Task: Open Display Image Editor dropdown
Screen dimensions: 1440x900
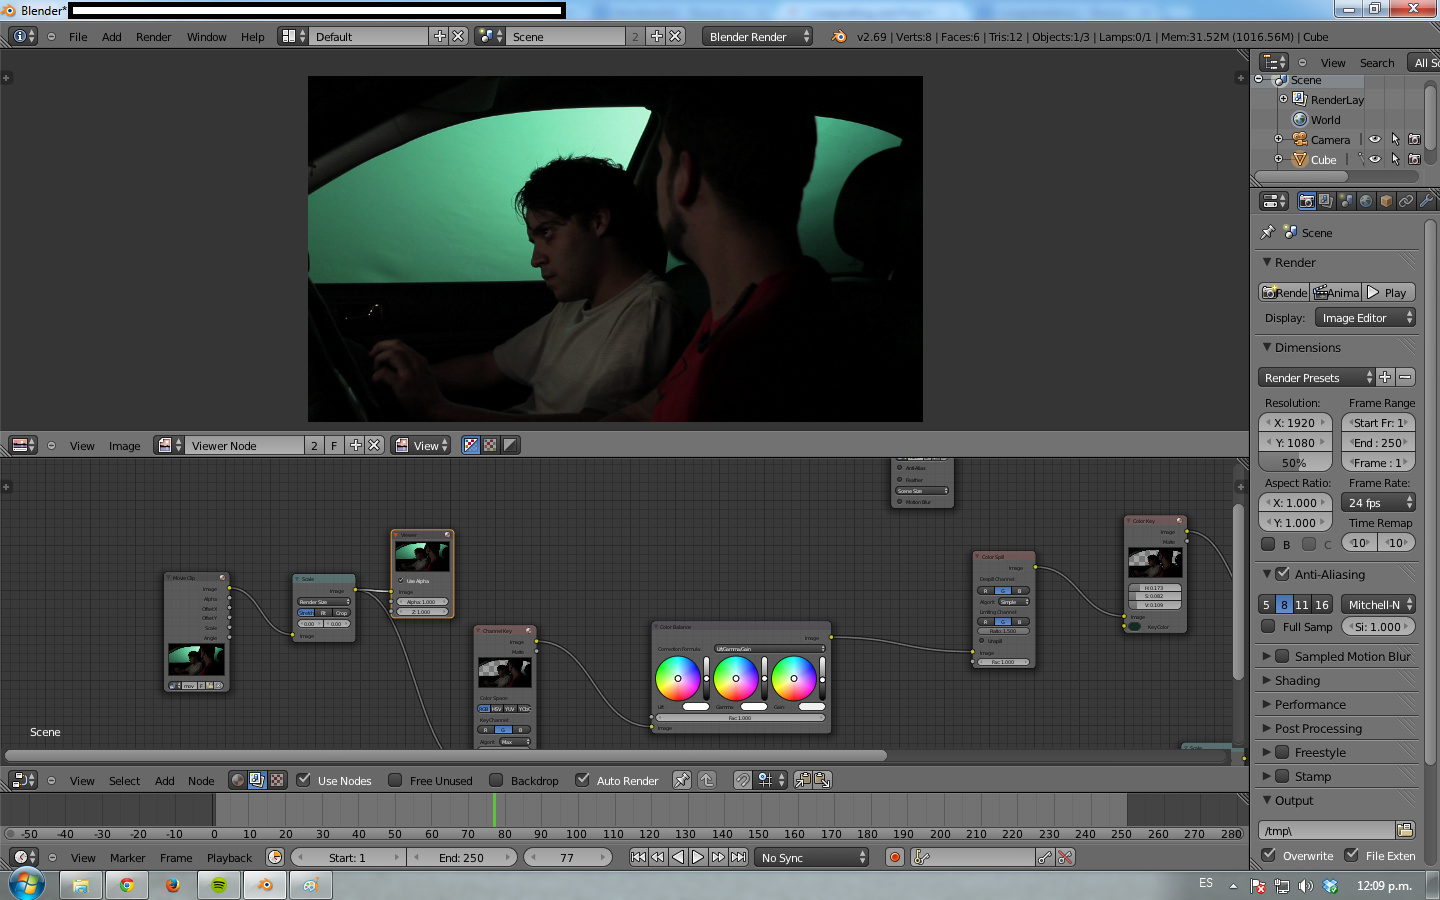Action: (x=1365, y=318)
